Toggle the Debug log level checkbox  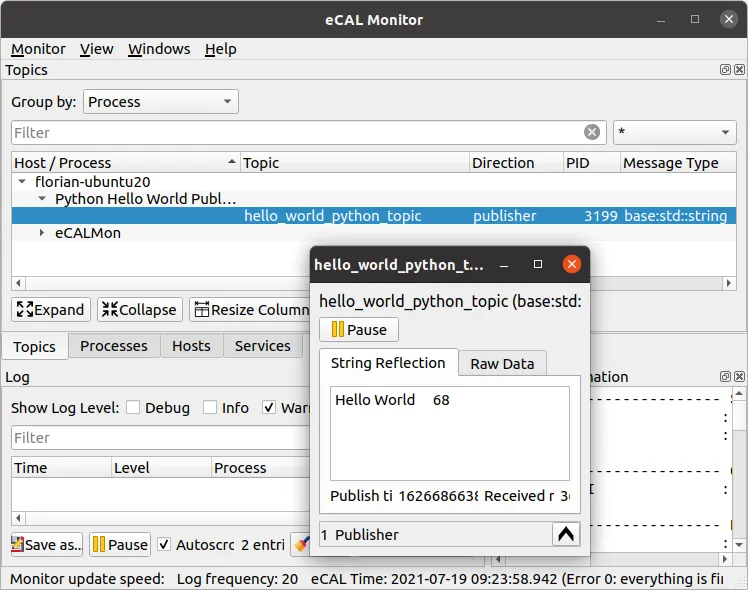[x=133, y=407]
